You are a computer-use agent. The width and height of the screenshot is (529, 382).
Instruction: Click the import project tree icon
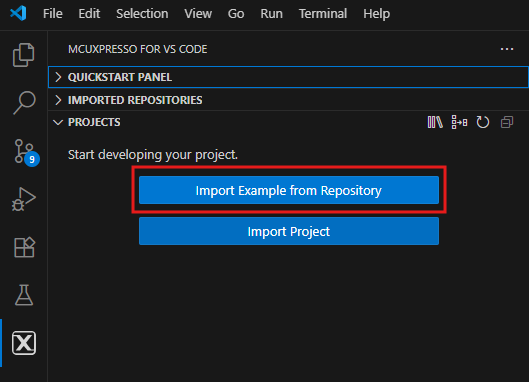tap(459, 122)
